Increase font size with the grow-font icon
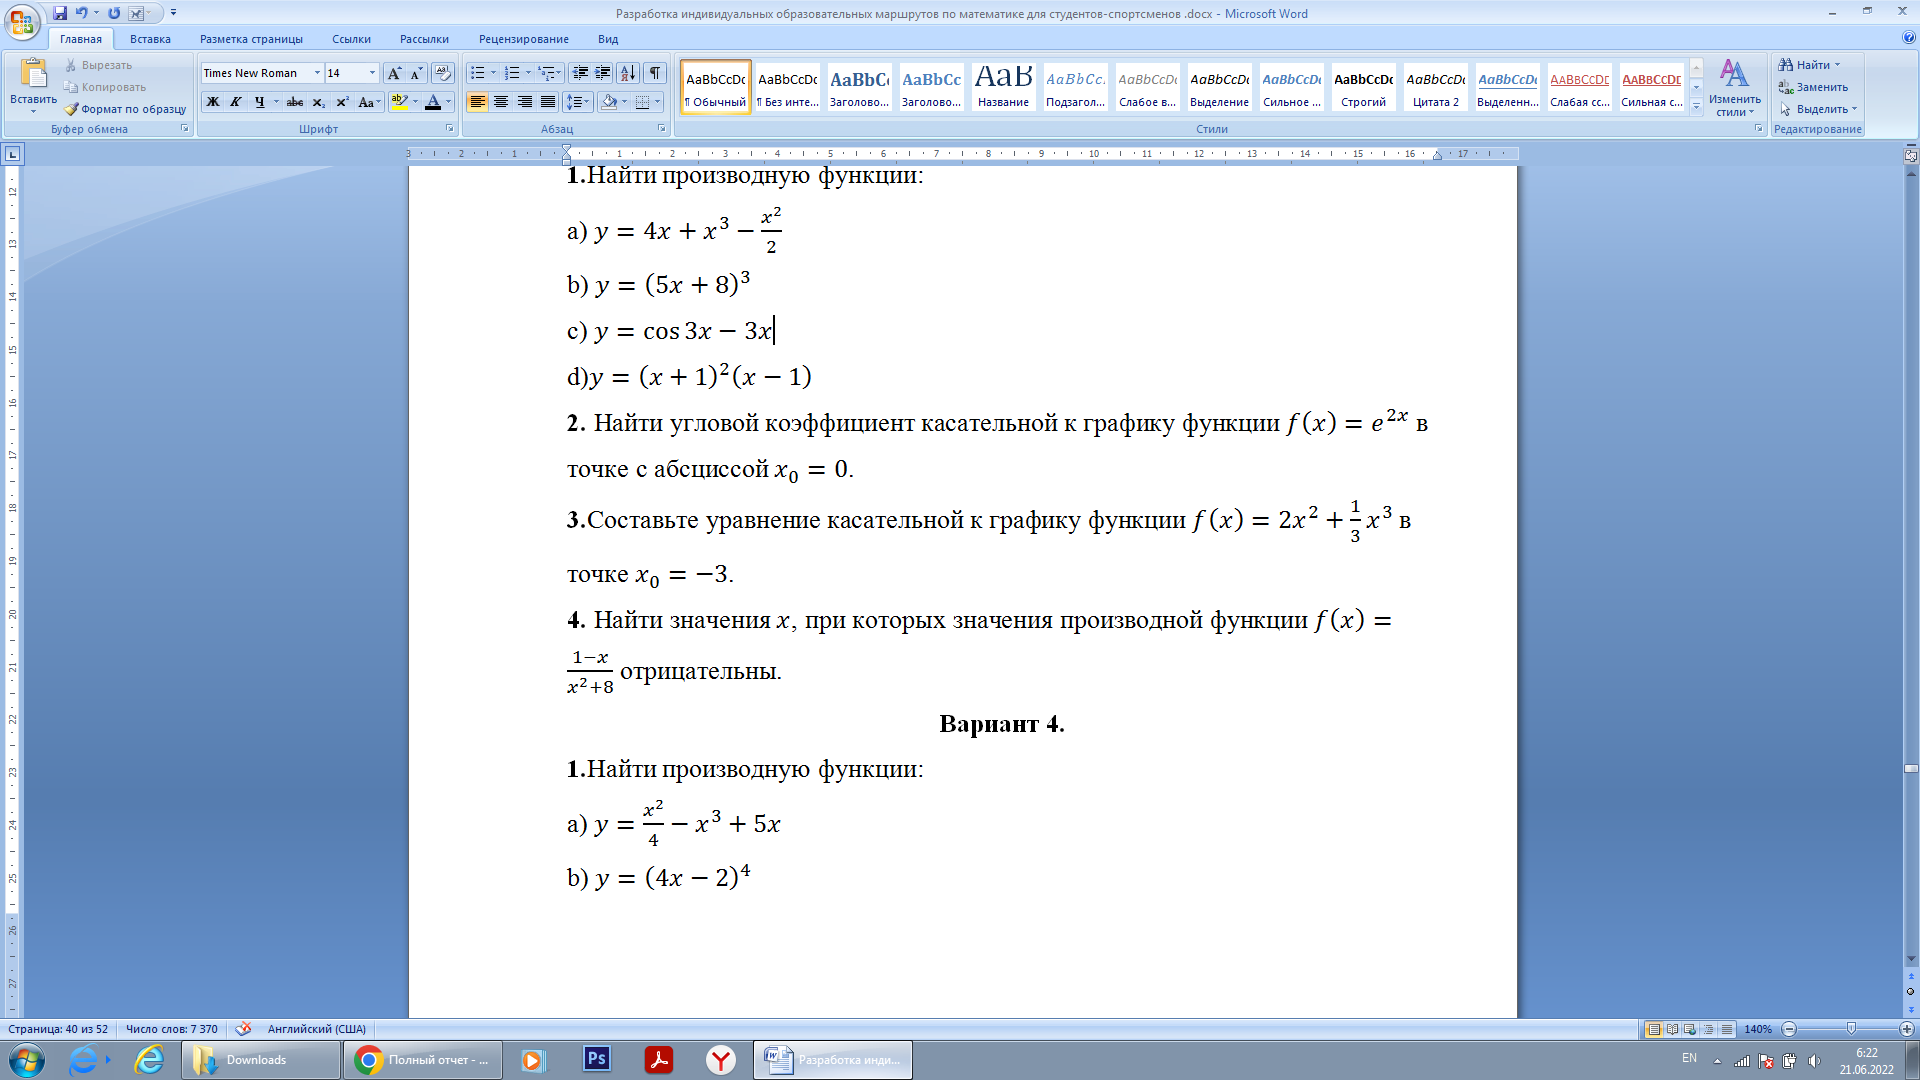The height and width of the screenshot is (1080, 1920). pos(394,73)
